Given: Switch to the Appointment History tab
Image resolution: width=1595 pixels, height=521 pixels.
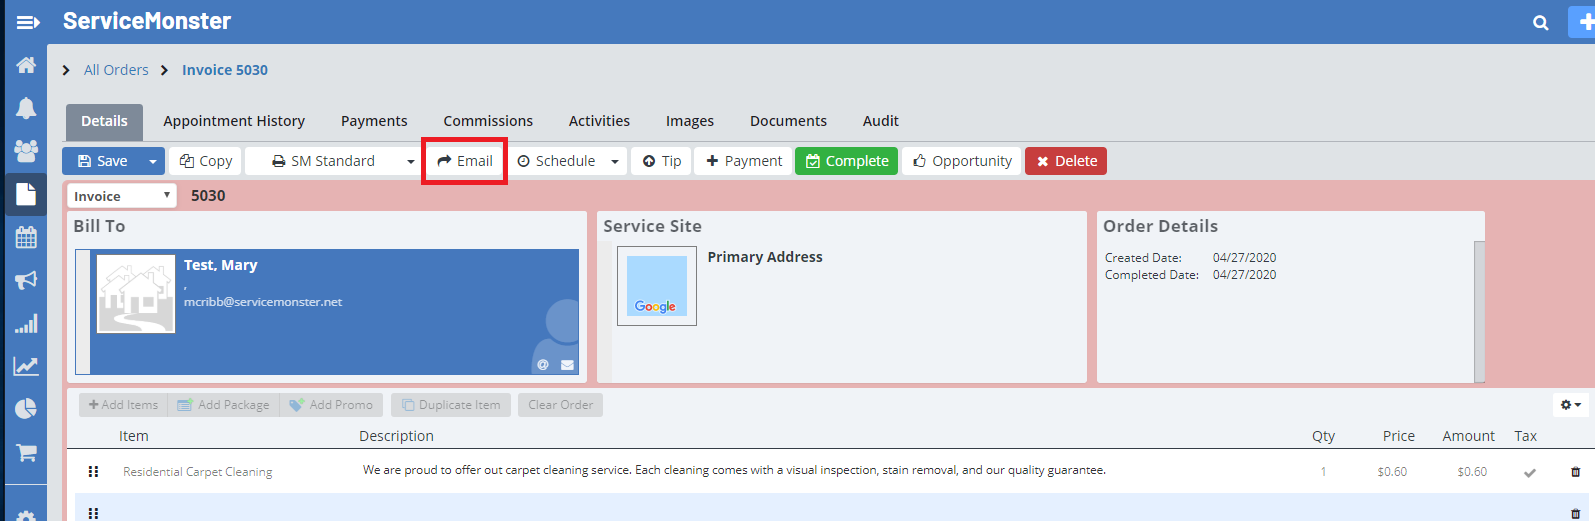Looking at the screenshot, I should [x=234, y=121].
